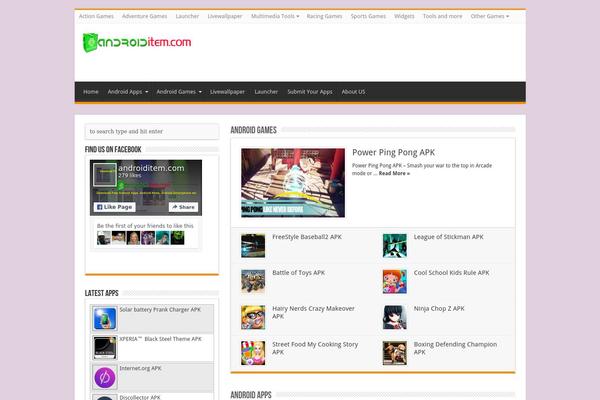Viewport: 600px width, 400px height.
Task: Open the FreeStyle Baseball2 APK thumbnail icon
Action: click(x=253, y=246)
